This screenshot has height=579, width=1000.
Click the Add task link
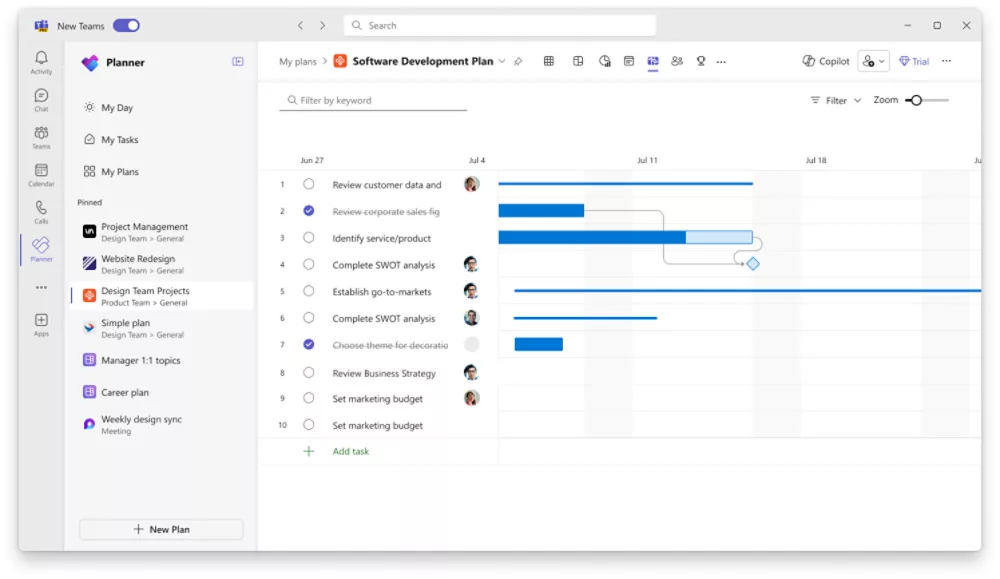coord(350,451)
